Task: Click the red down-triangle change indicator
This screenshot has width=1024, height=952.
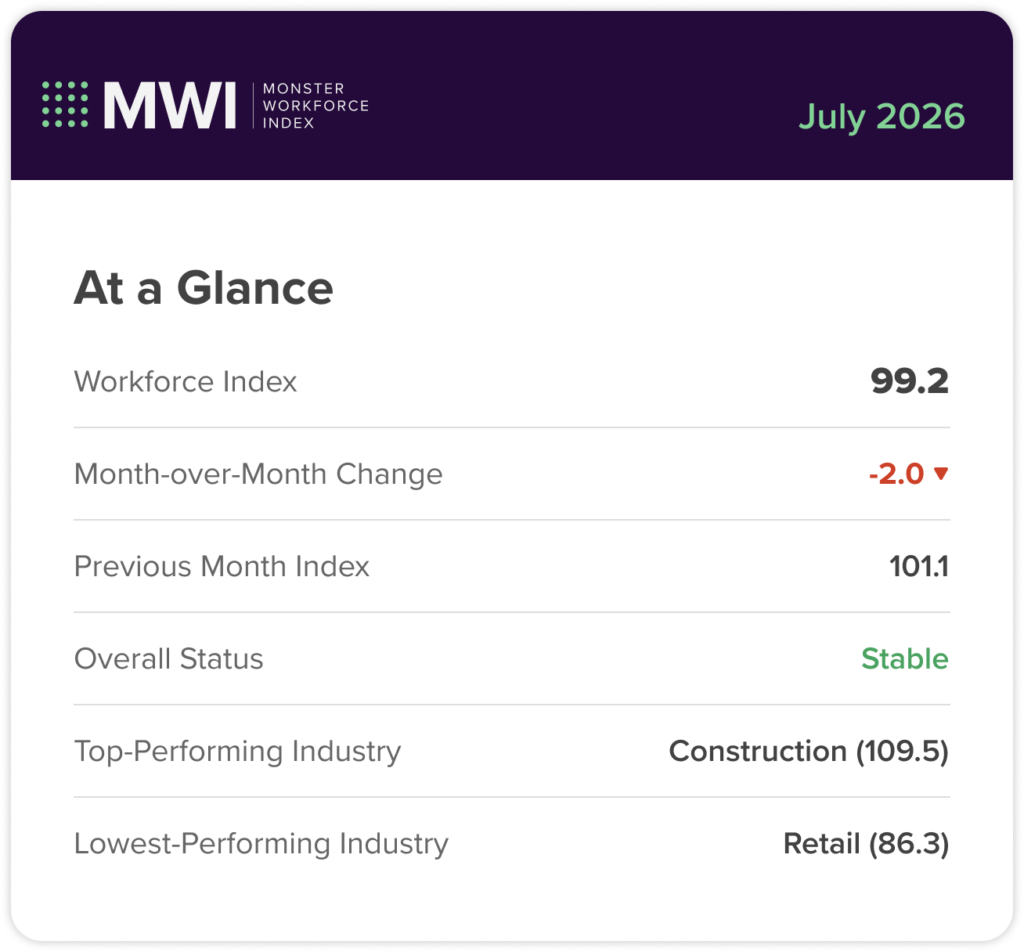Action: [941, 473]
